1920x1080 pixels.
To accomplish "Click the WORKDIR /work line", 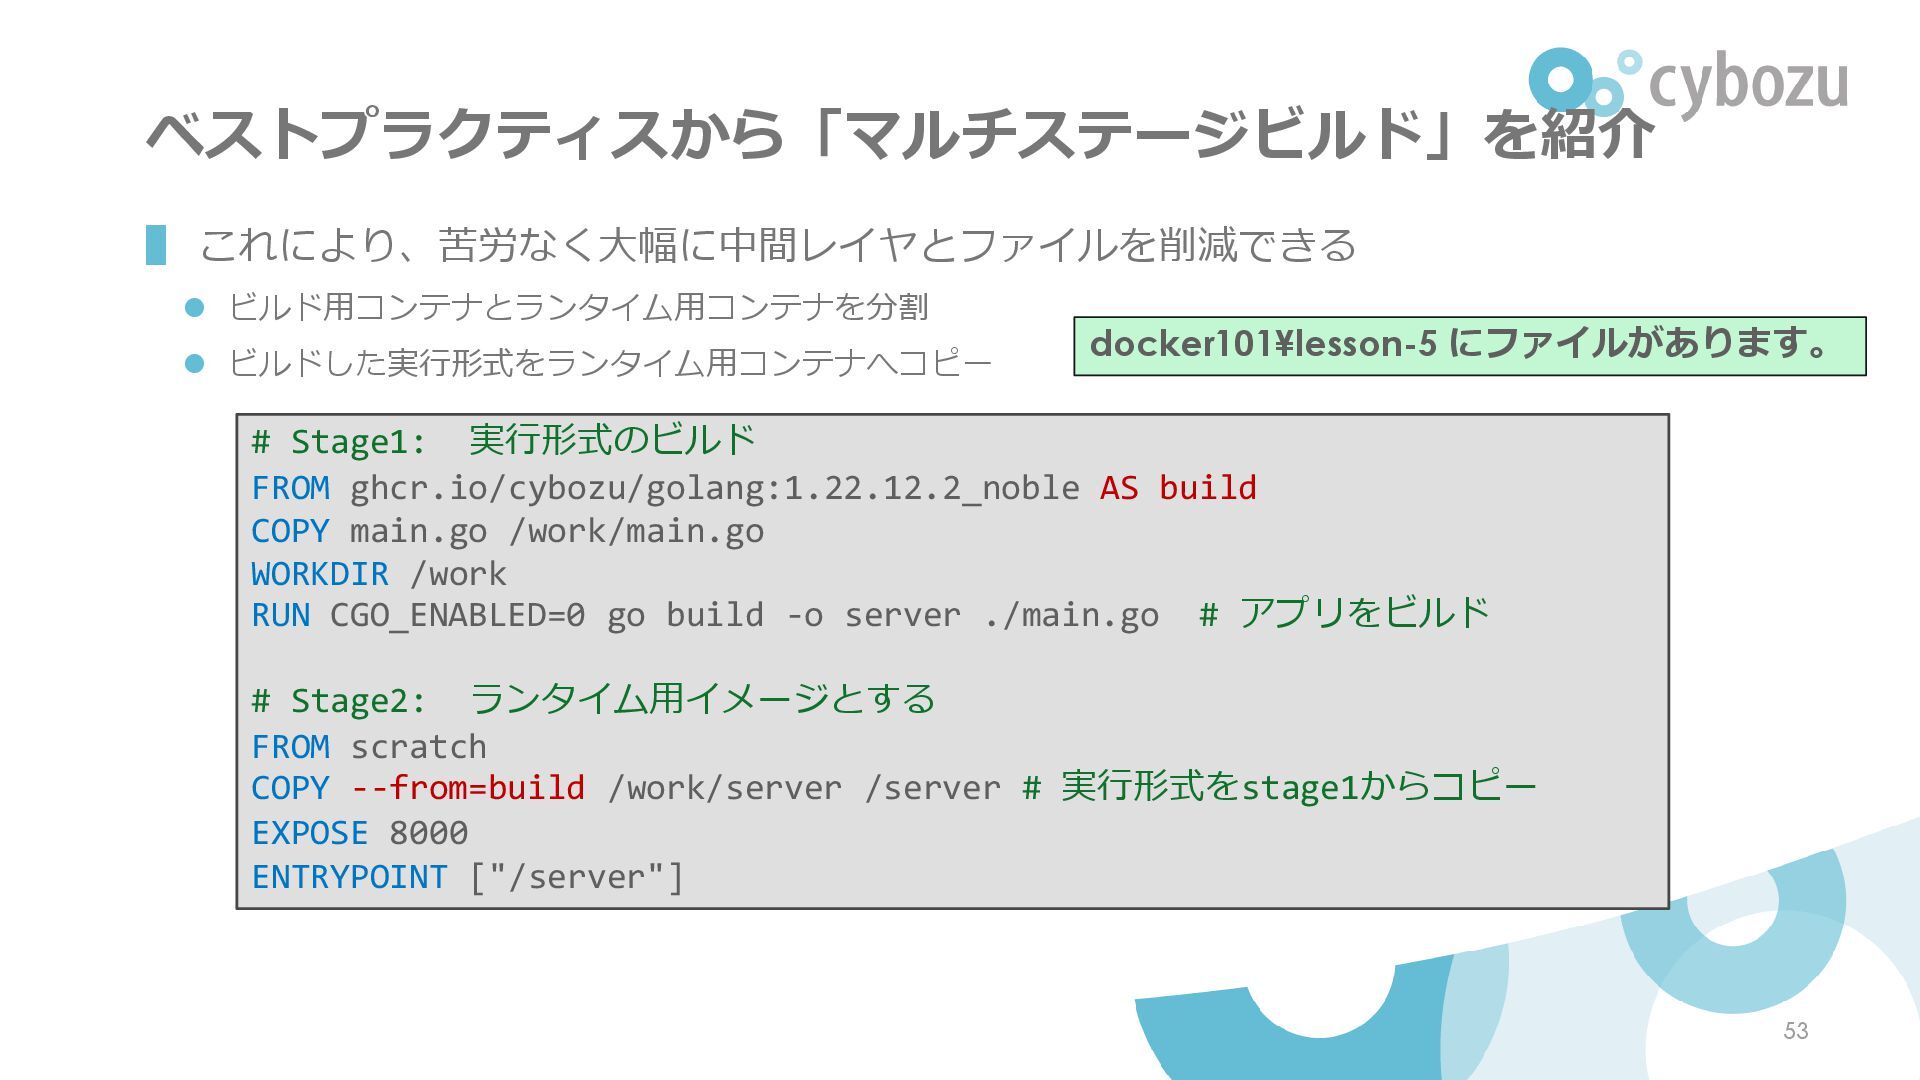I will click(379, 574).
